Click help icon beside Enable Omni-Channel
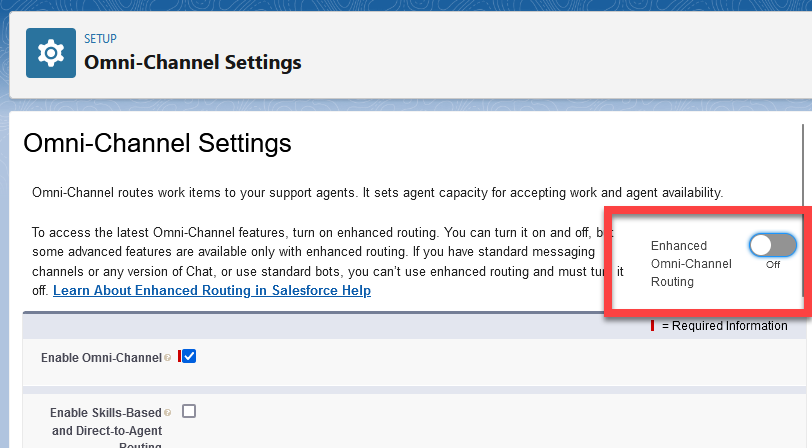 pos(167,358)
